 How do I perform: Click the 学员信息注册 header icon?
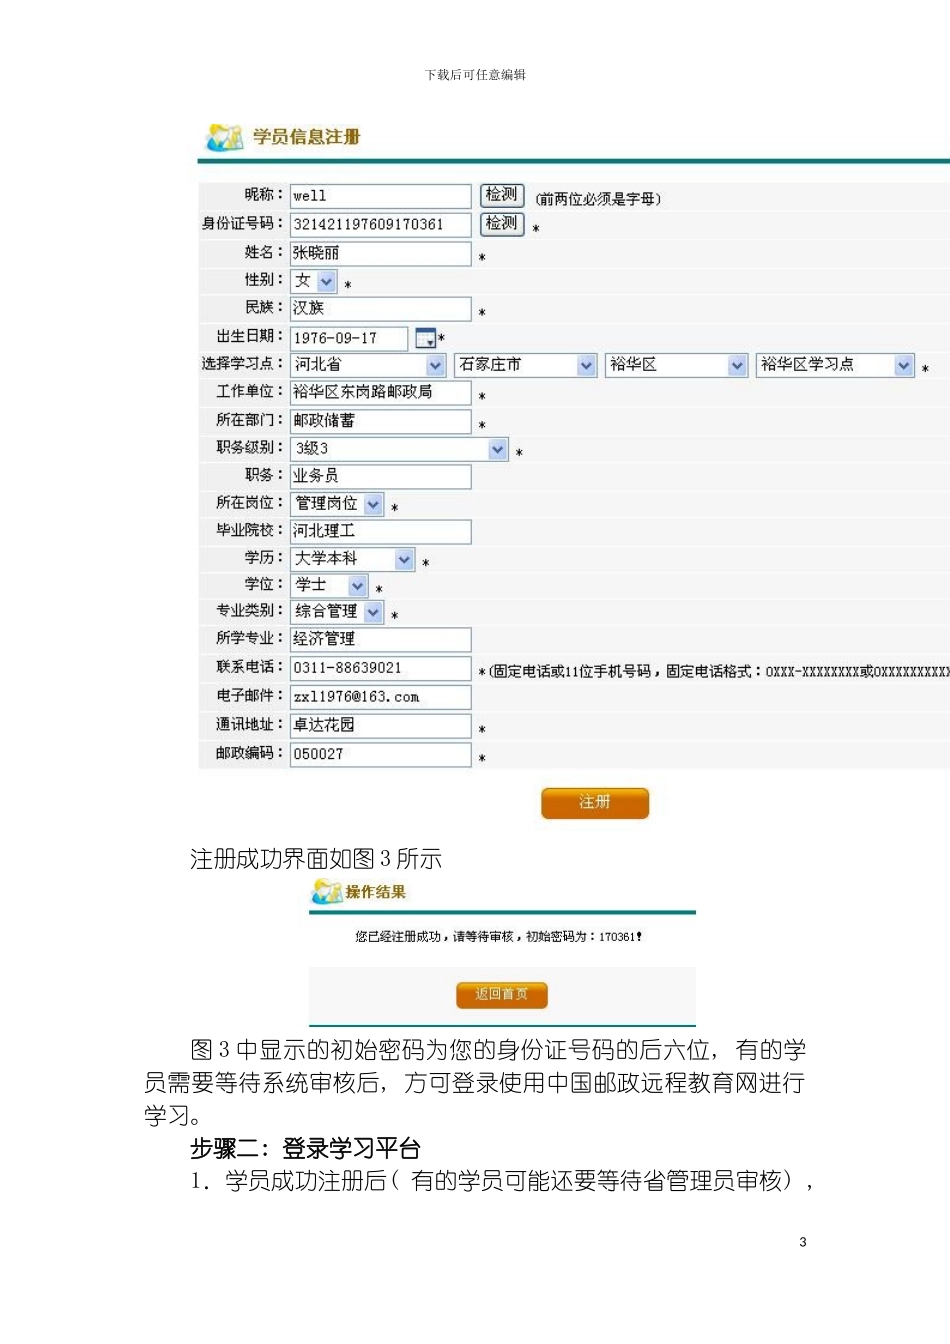point(225,137)
